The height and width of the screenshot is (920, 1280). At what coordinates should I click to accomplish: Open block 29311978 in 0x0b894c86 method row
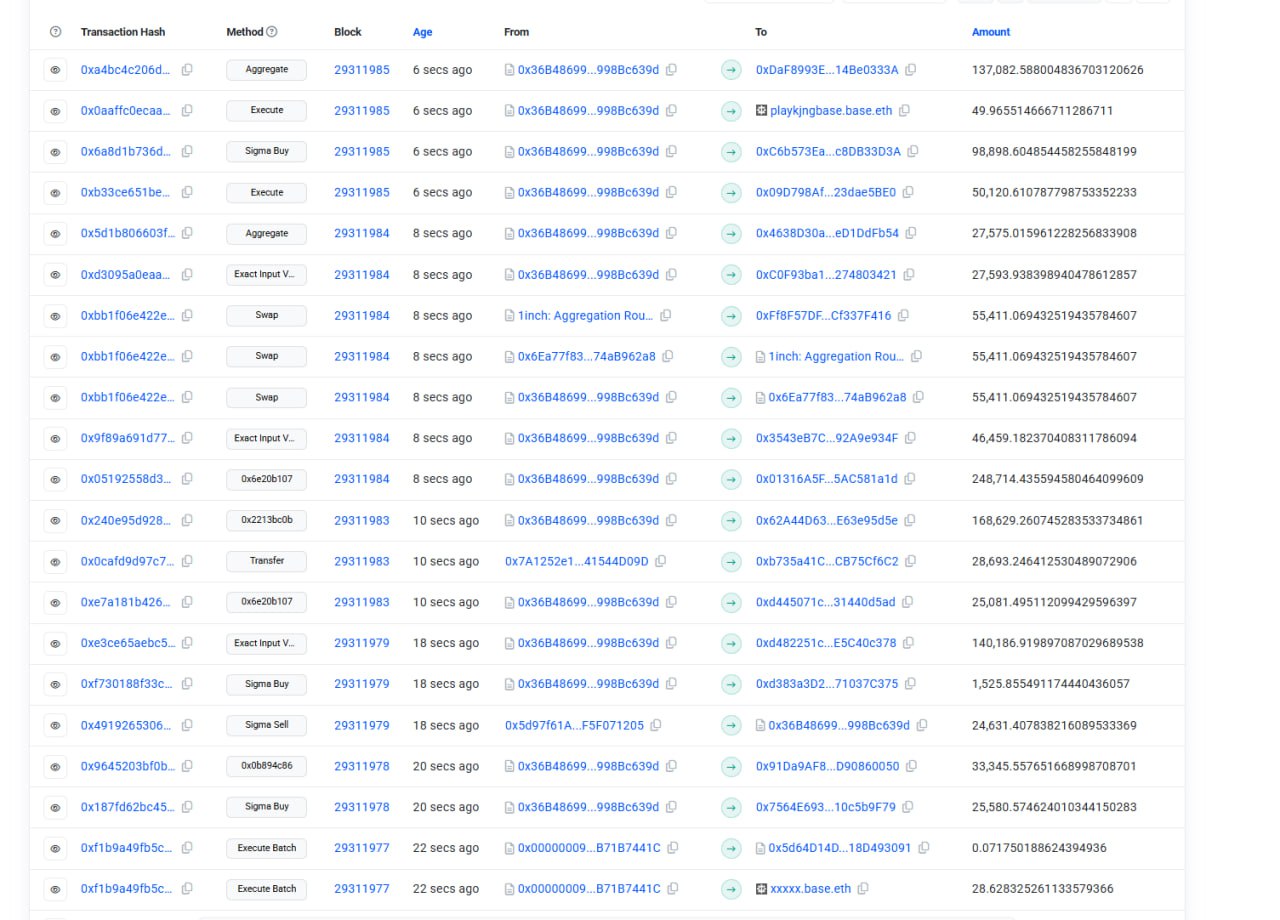362,767
